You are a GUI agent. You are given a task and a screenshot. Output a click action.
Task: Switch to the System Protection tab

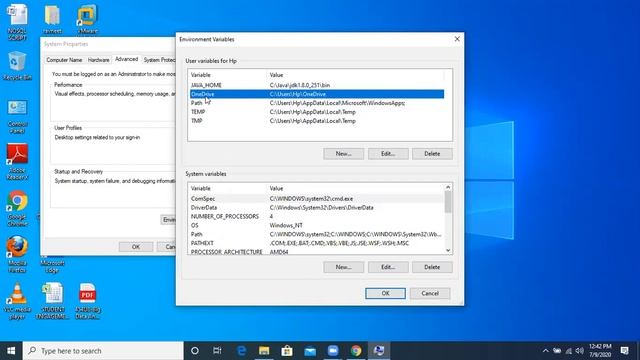coord(159,60)
